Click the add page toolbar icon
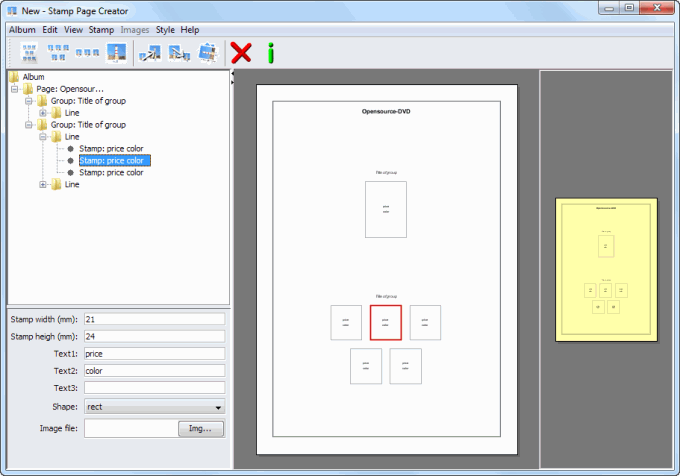 [29, 52]
